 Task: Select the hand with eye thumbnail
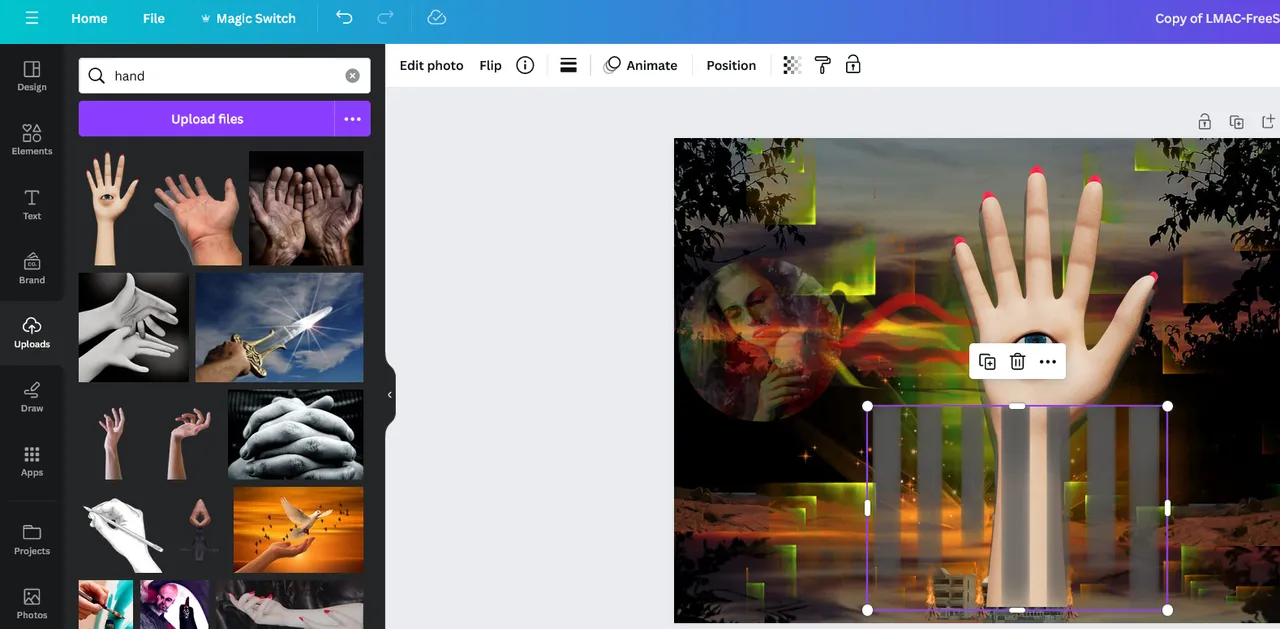point(111,208)
